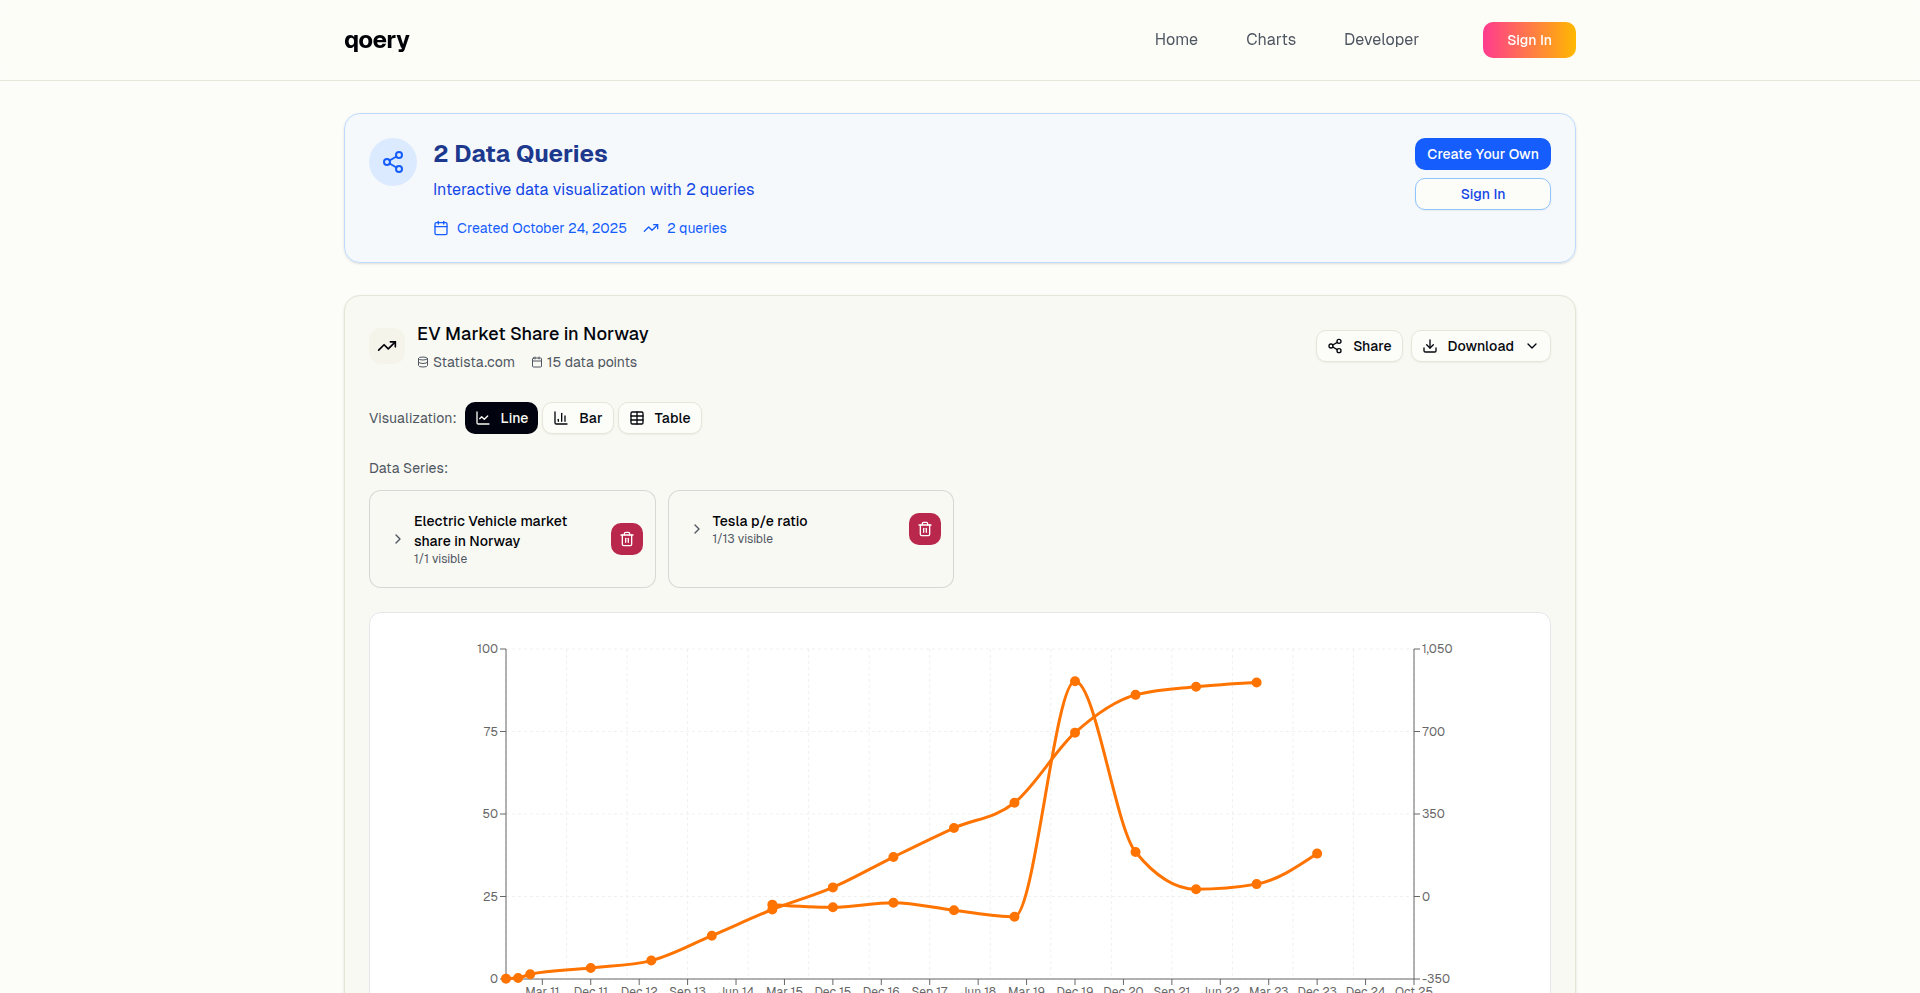
Task: Delete the Electric Vehicle market share series
Action: tap(627, 539)
